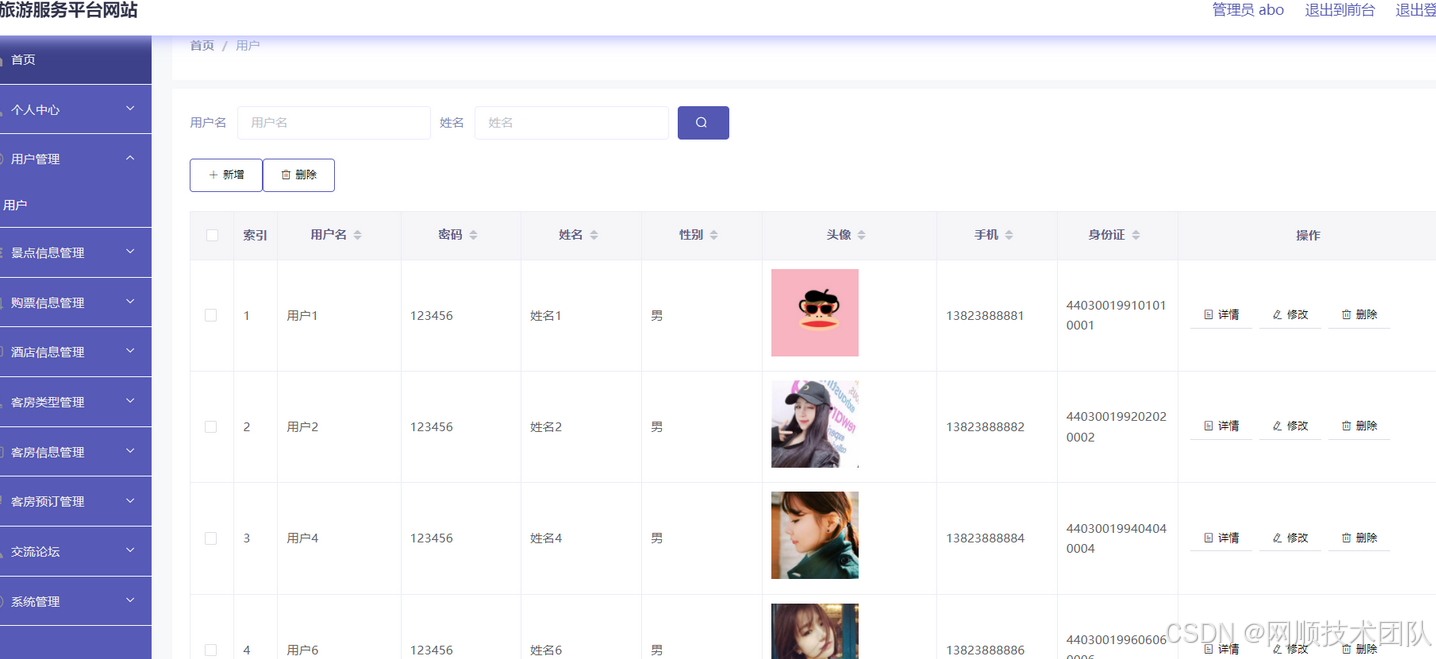1436x659 pixels.
Task: Expand 系统管理 chevron
Action: 130,600
